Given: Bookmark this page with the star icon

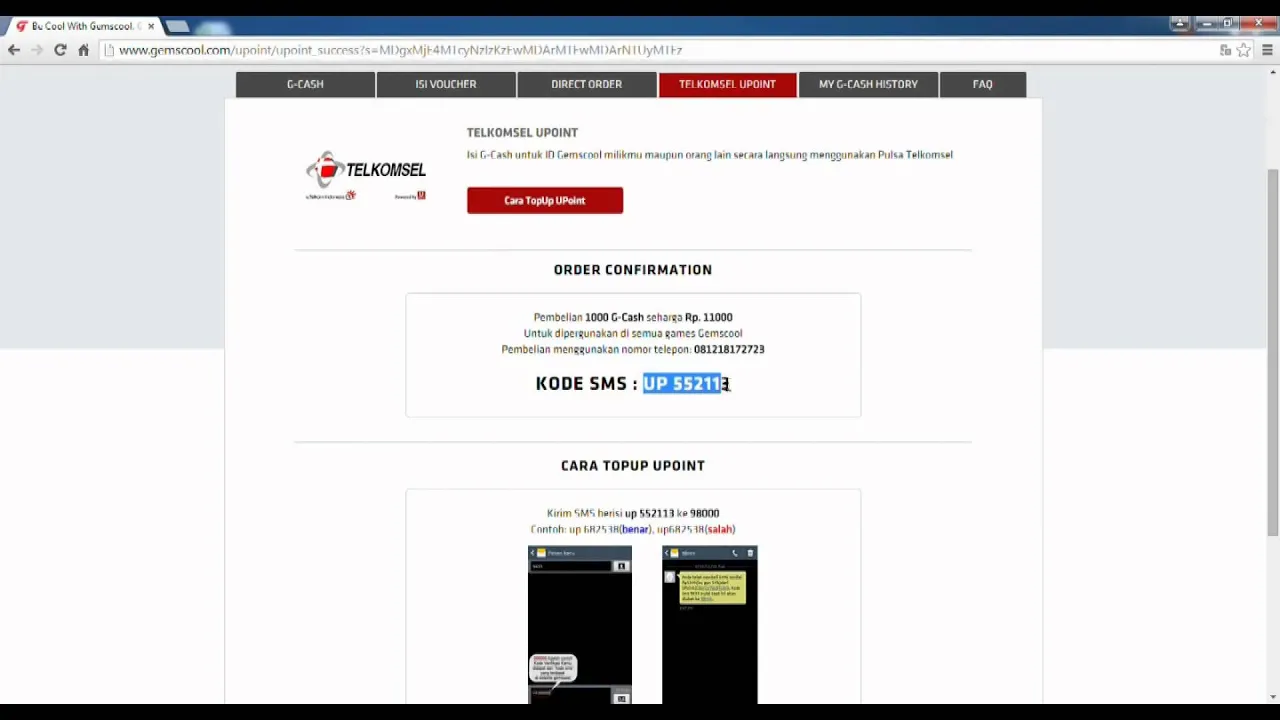Looking at the screenshot, I should coord(1244,50).
